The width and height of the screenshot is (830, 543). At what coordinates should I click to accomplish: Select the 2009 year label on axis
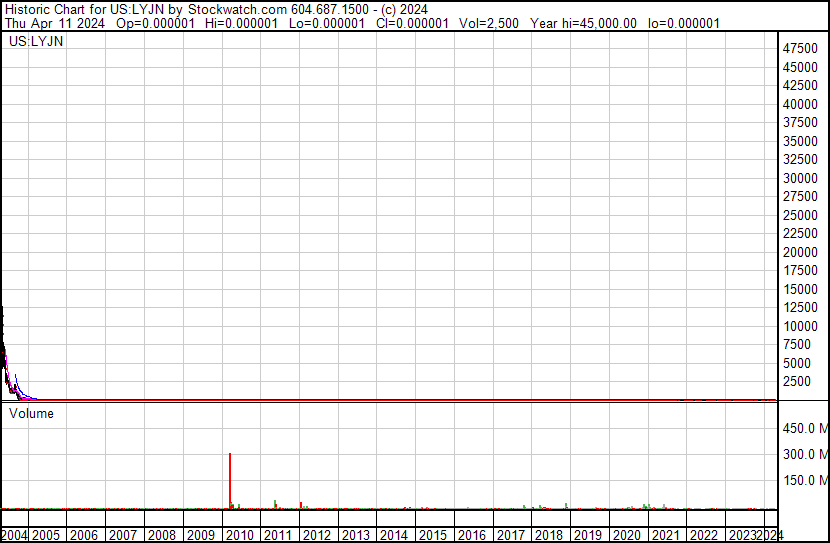(x=201, y=535)
